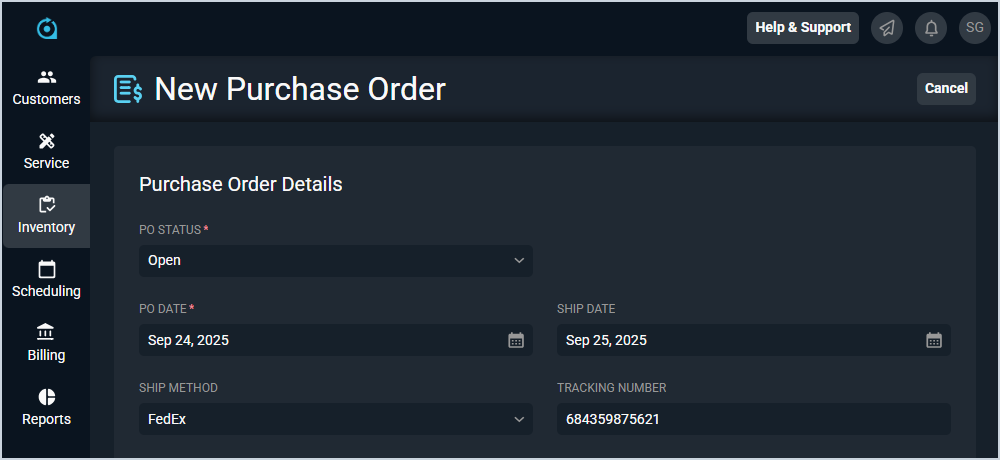
Task: Click the app logo icon
Action: 47,29
